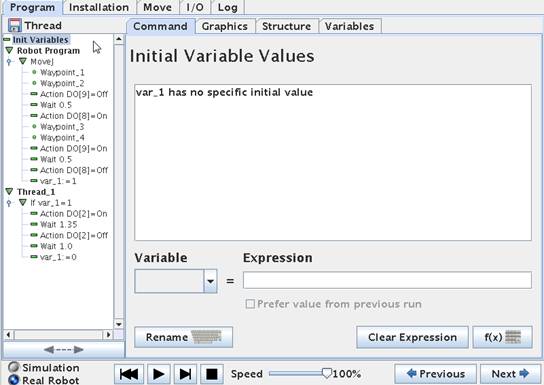
Task: Select the Simulation radio button
Action: point(14,367)
